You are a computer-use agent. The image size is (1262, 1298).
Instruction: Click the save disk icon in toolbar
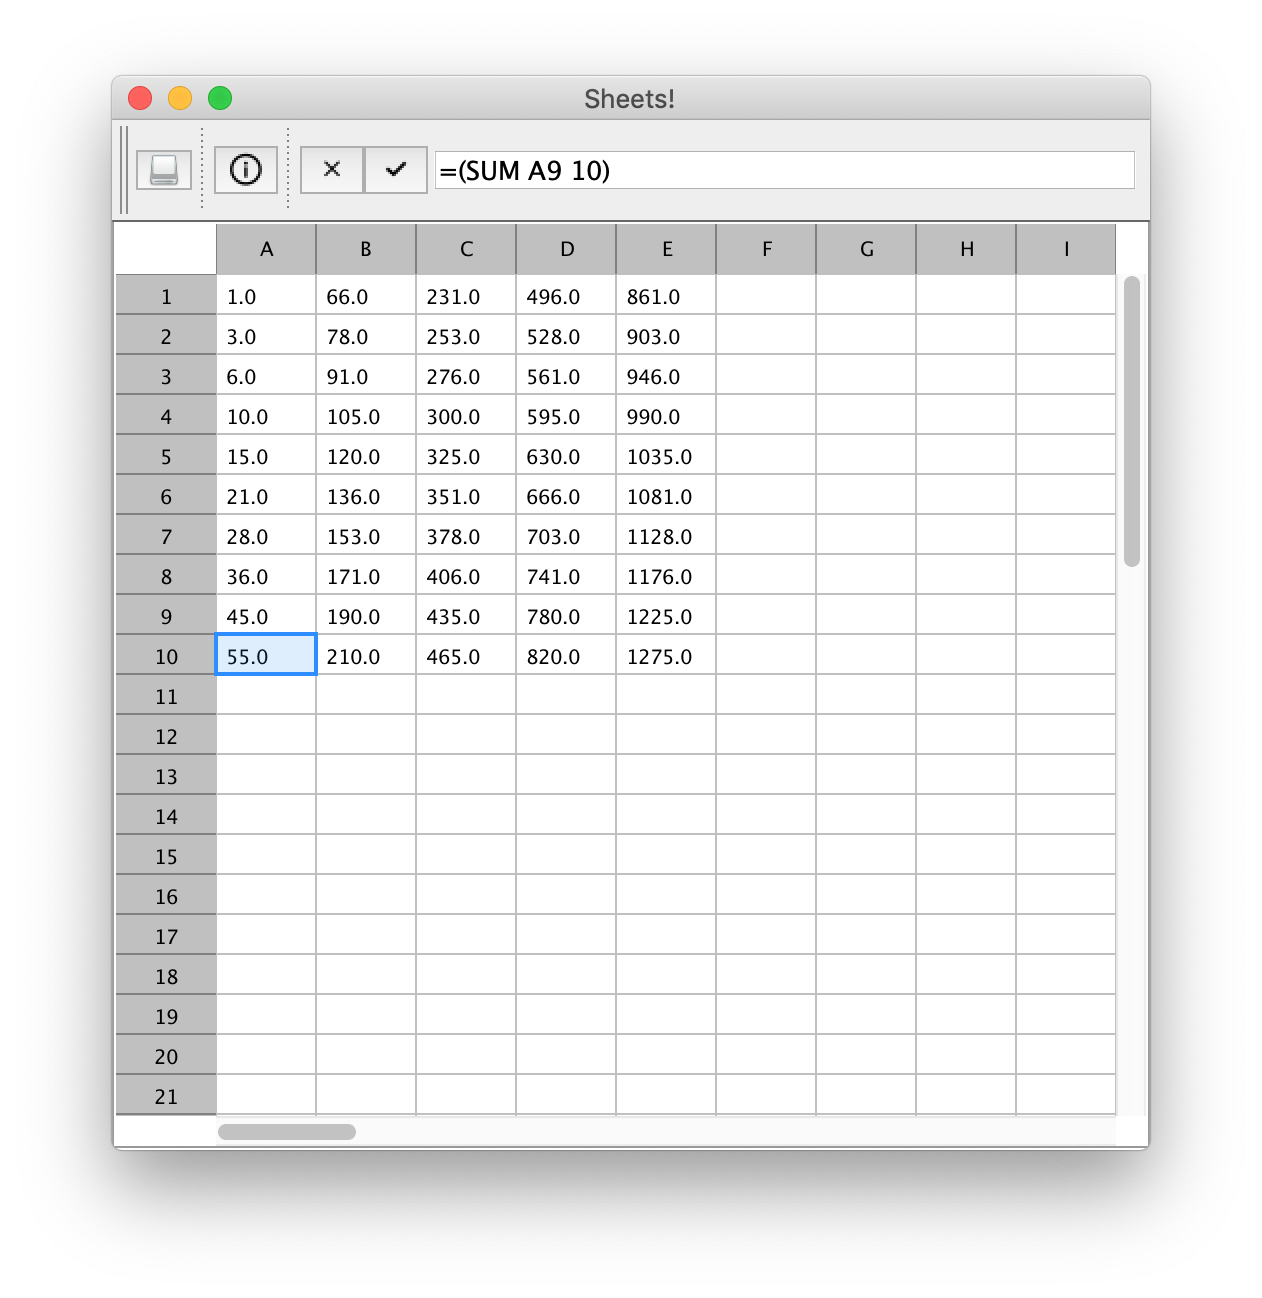point(164,170)
